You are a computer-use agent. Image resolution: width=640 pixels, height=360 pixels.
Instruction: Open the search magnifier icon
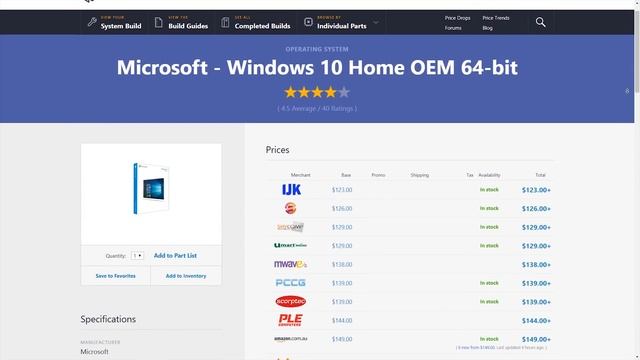pyautogui.click(x=540, y=22)
